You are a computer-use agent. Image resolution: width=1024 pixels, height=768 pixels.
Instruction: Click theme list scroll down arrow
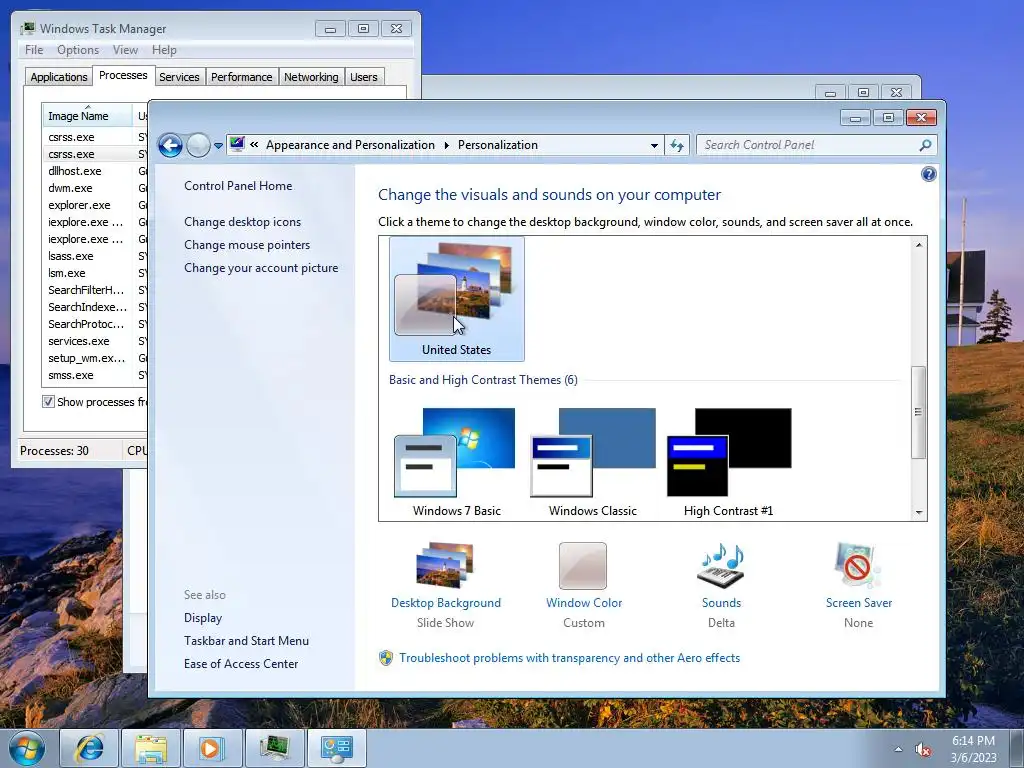(919, 513)
